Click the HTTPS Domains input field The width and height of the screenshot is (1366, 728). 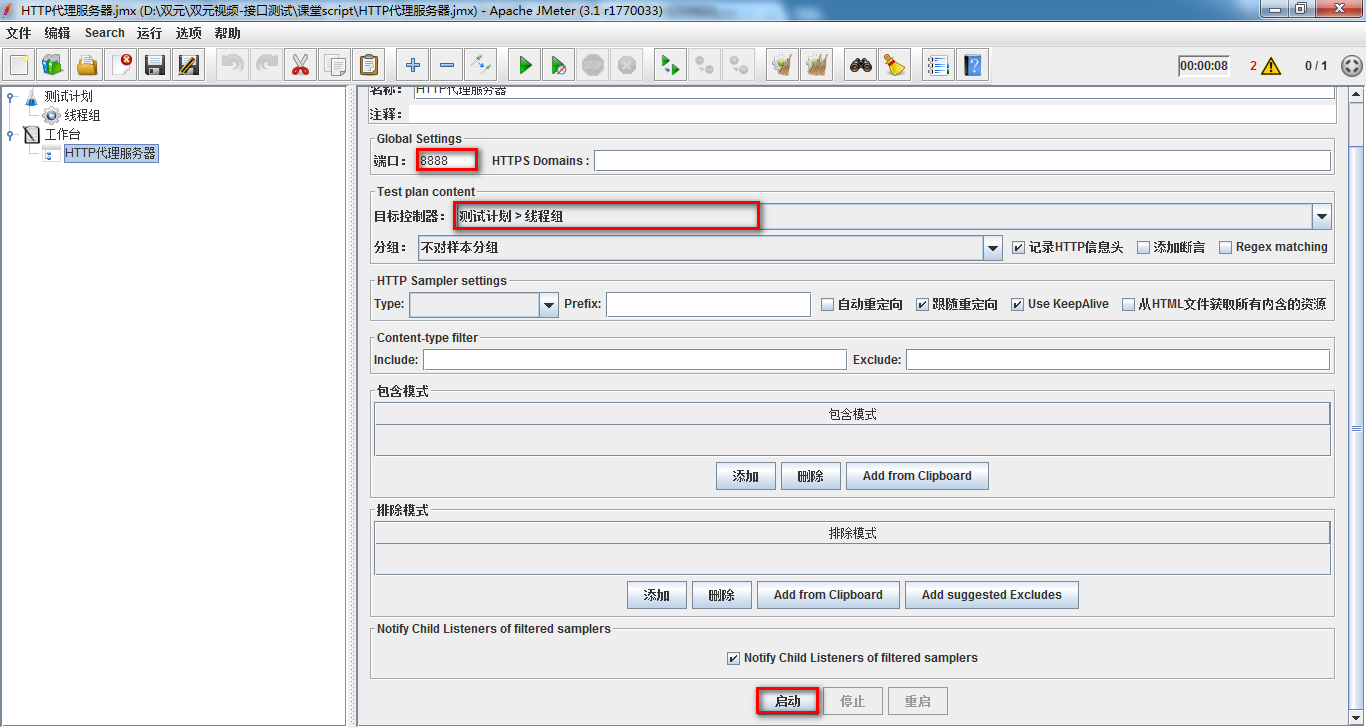click(962, 160)
